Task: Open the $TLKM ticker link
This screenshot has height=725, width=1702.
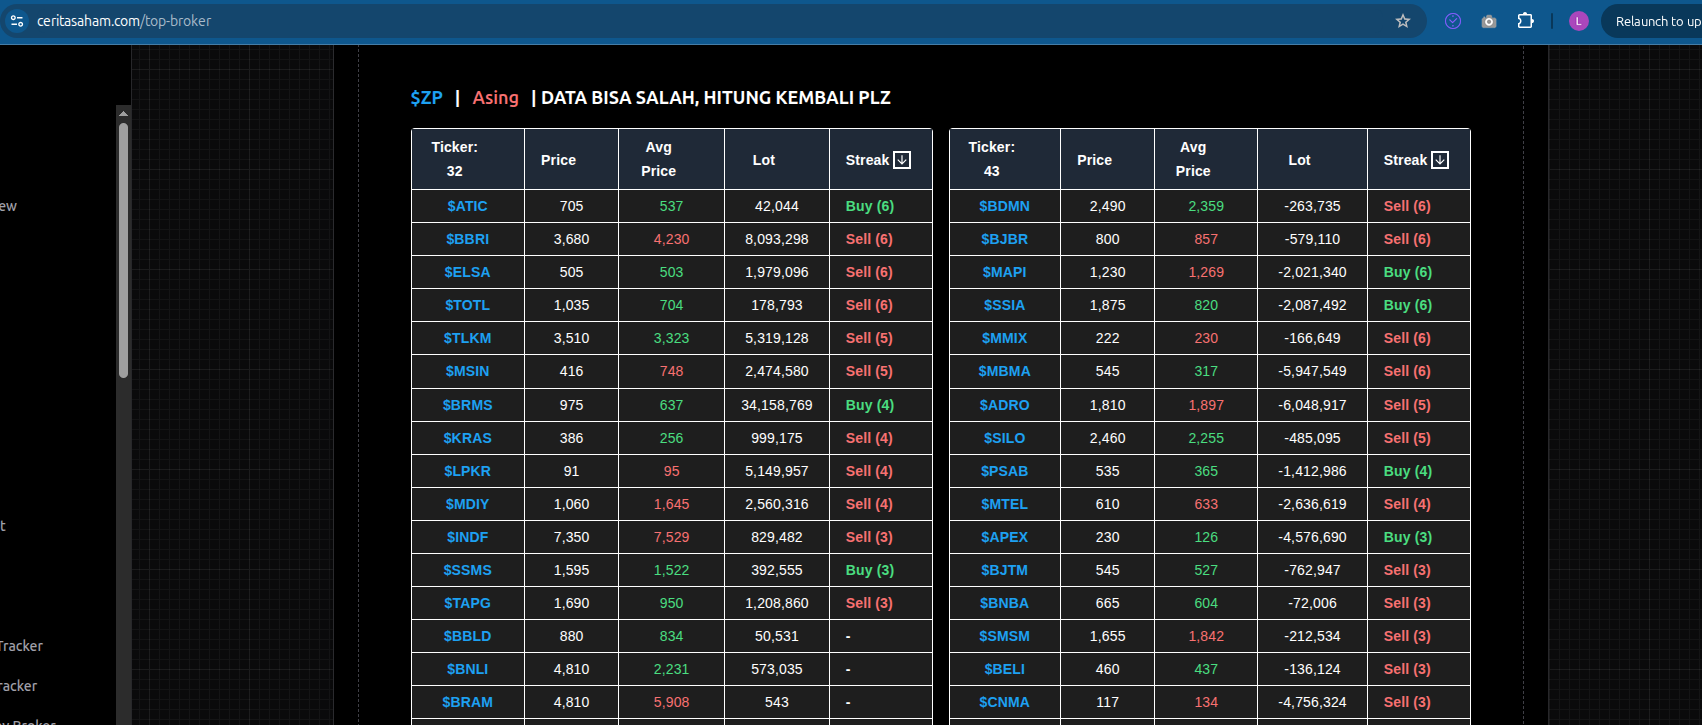Action: coord(467,338)
